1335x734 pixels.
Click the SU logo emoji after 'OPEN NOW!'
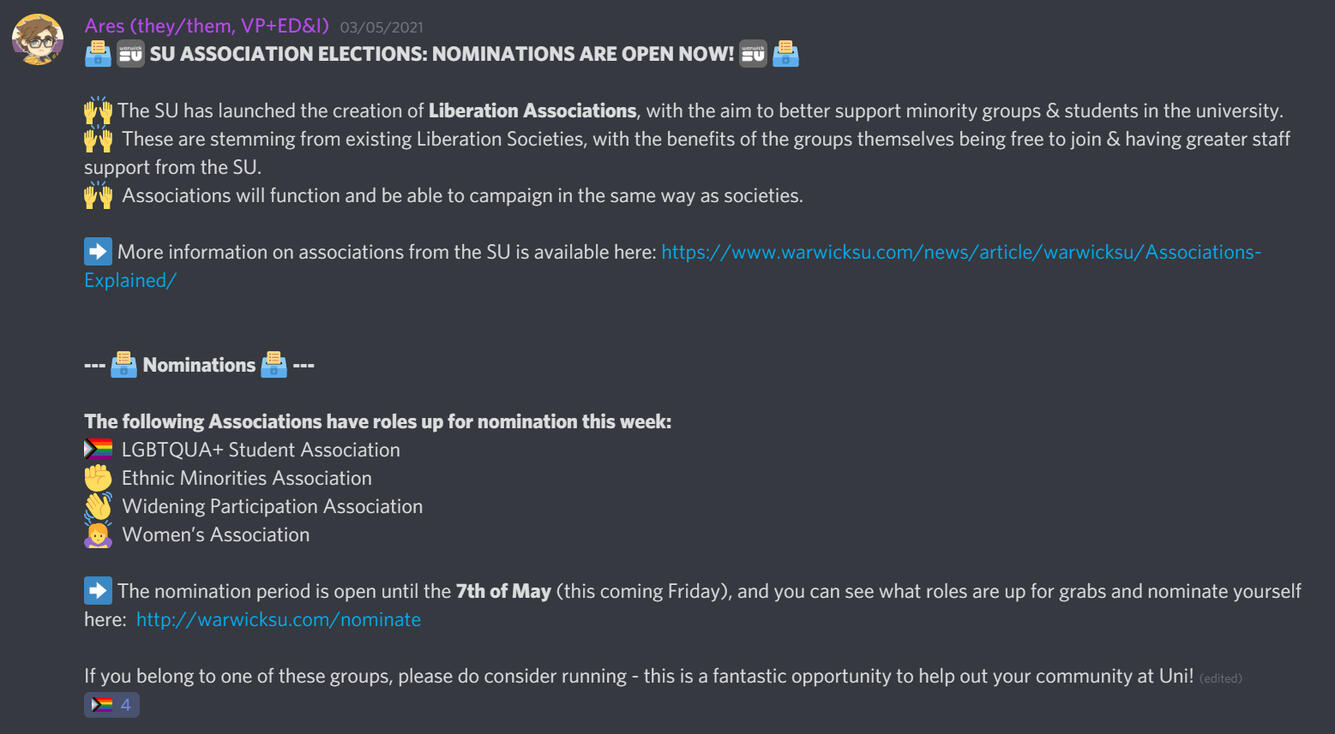753,54
